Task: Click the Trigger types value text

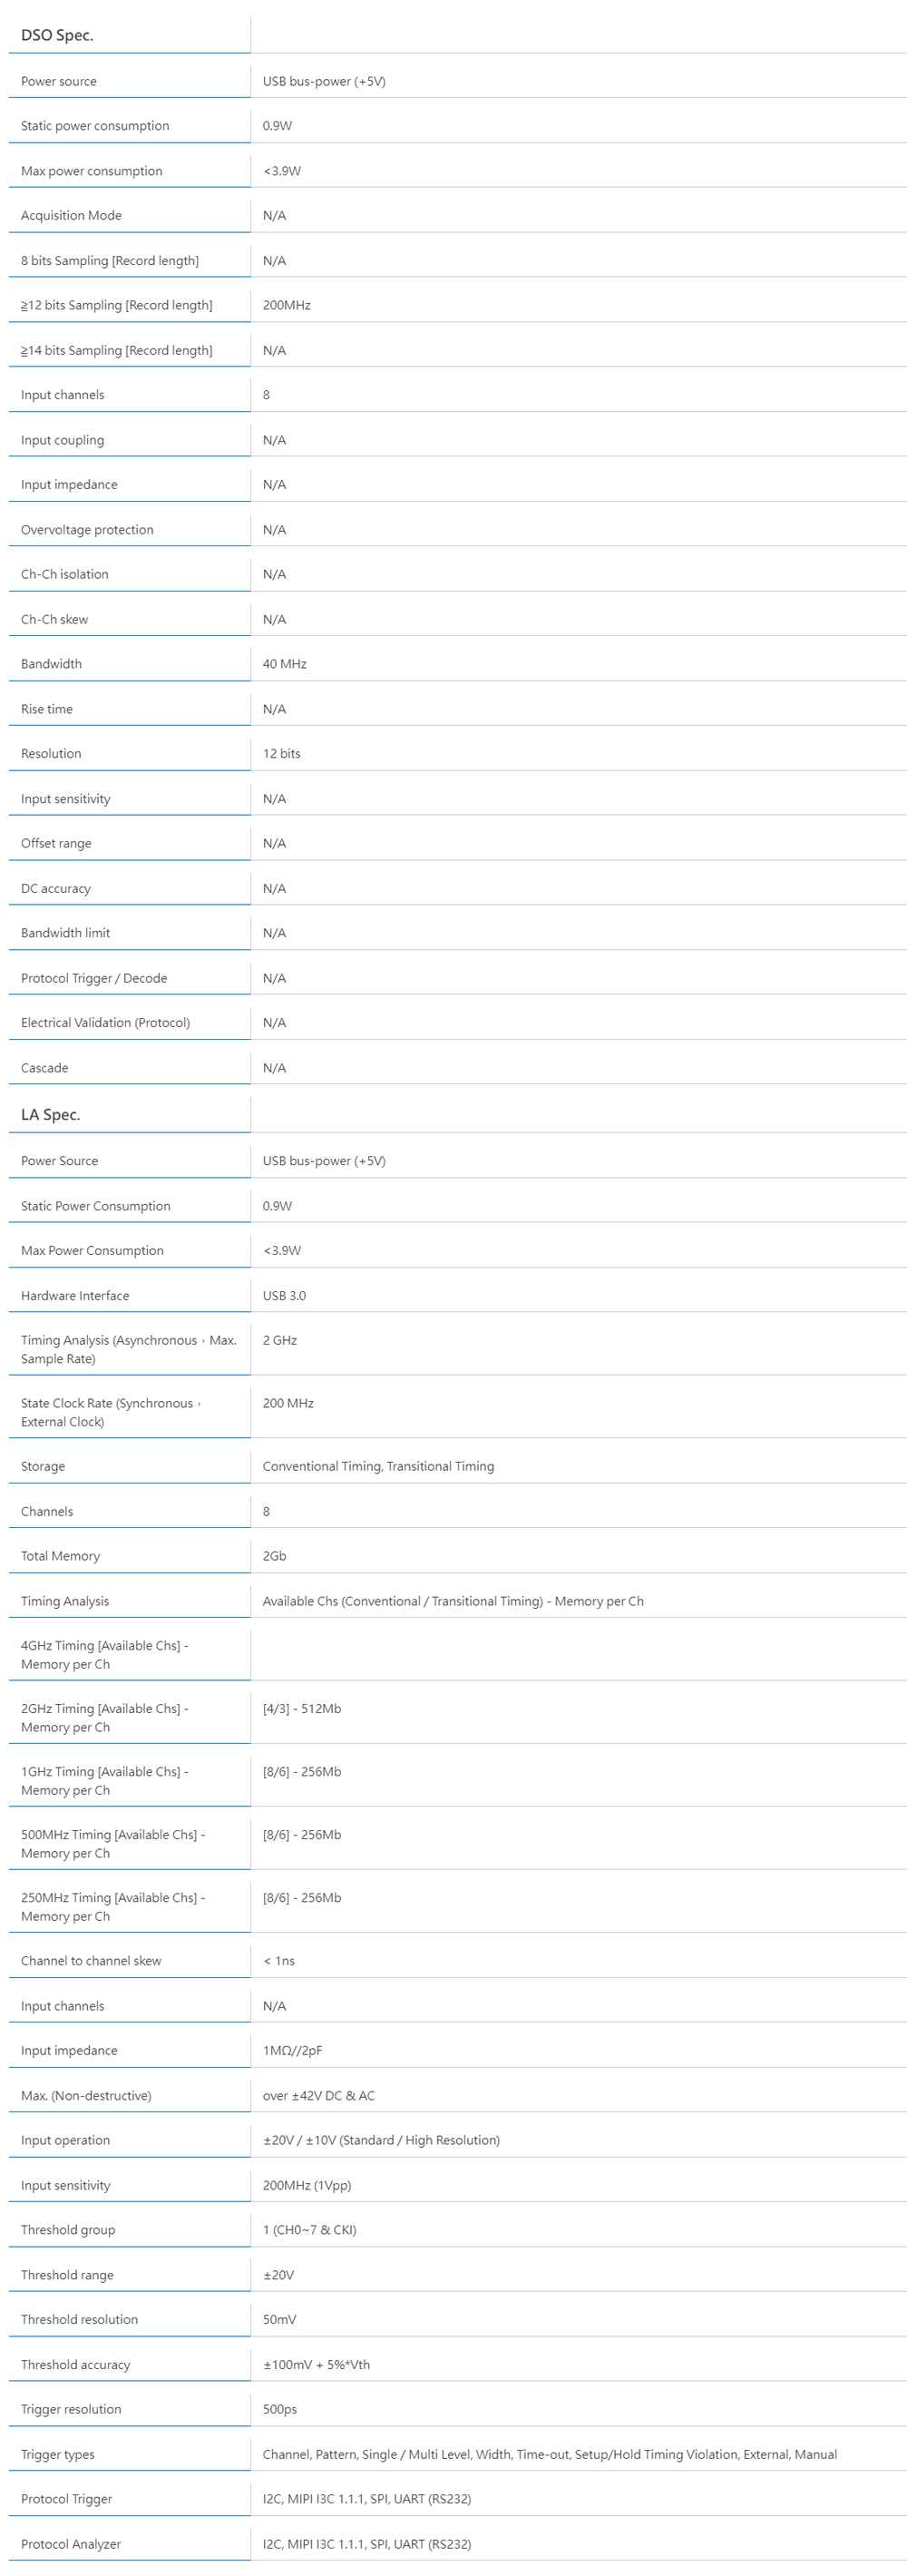Action: tap(549, 2455)
